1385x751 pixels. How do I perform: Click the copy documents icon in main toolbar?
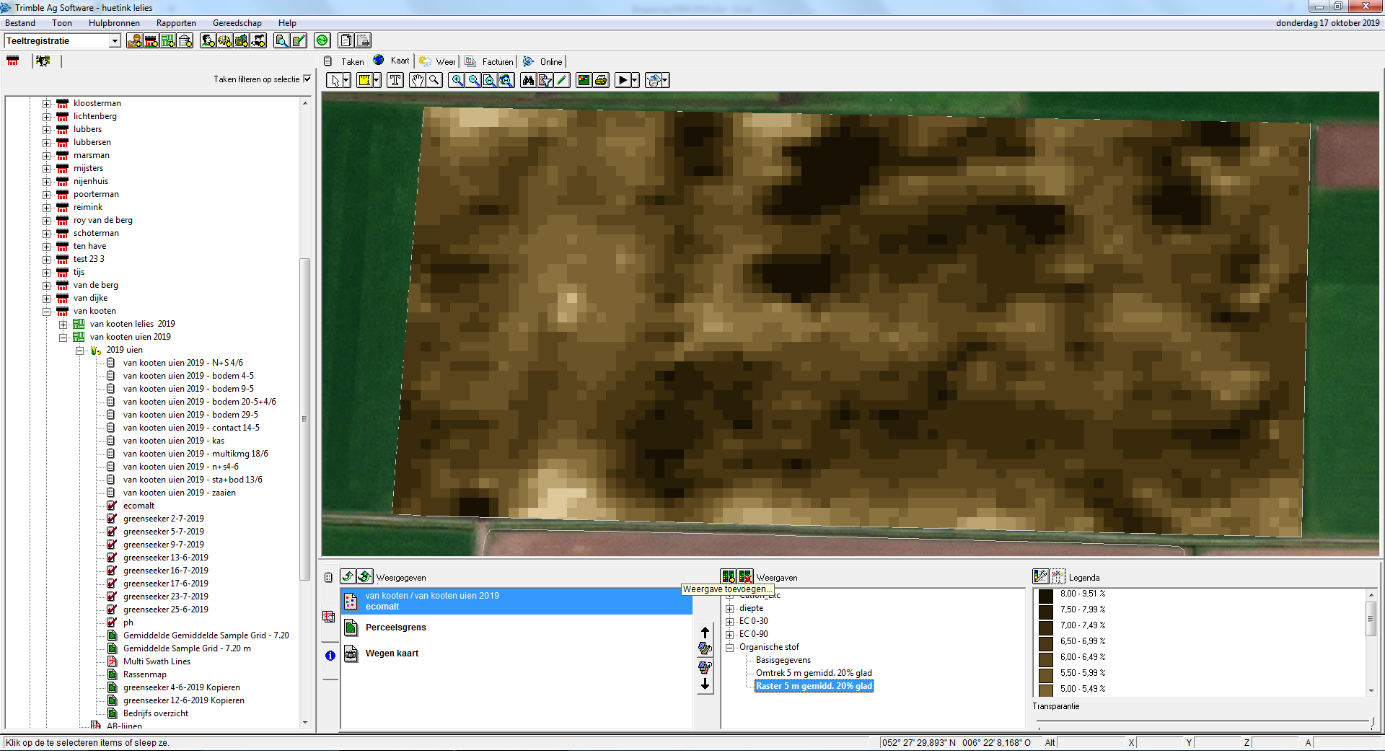(x=346, y=40)
